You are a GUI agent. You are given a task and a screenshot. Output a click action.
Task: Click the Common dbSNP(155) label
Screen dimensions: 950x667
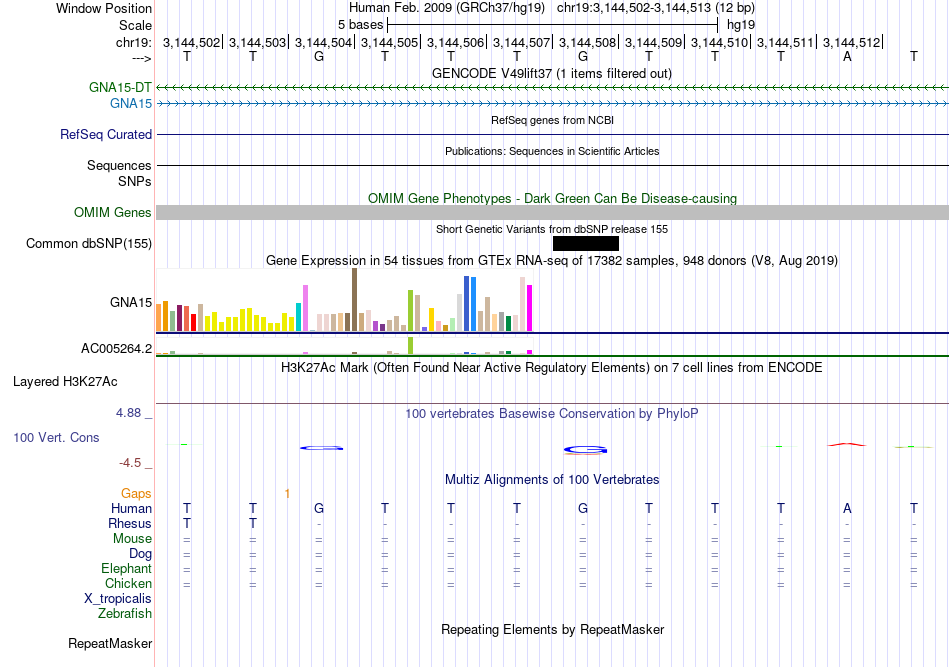[x=89, y=244]
